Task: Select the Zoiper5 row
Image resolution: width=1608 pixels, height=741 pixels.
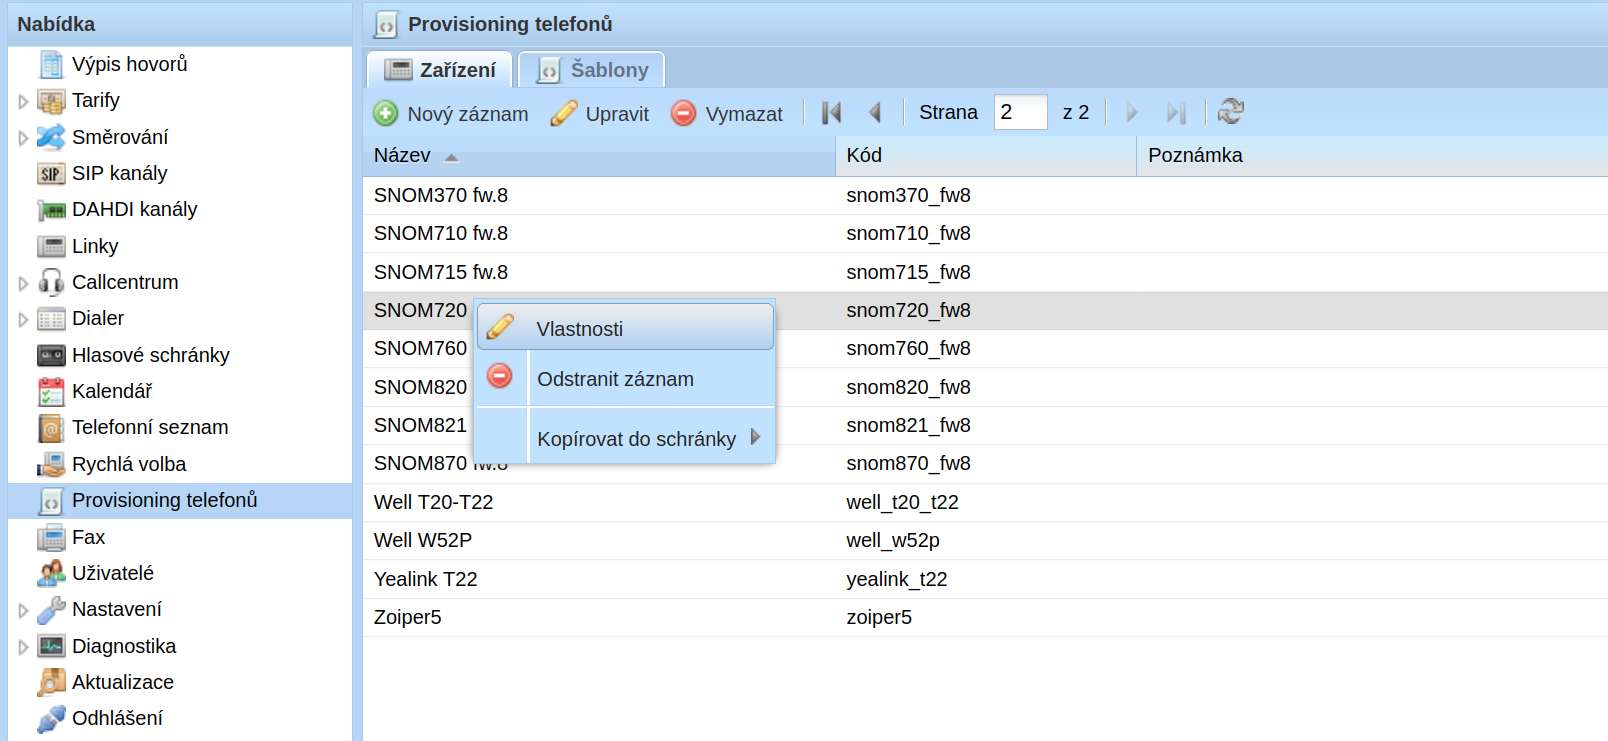Action: pos(985,618)
